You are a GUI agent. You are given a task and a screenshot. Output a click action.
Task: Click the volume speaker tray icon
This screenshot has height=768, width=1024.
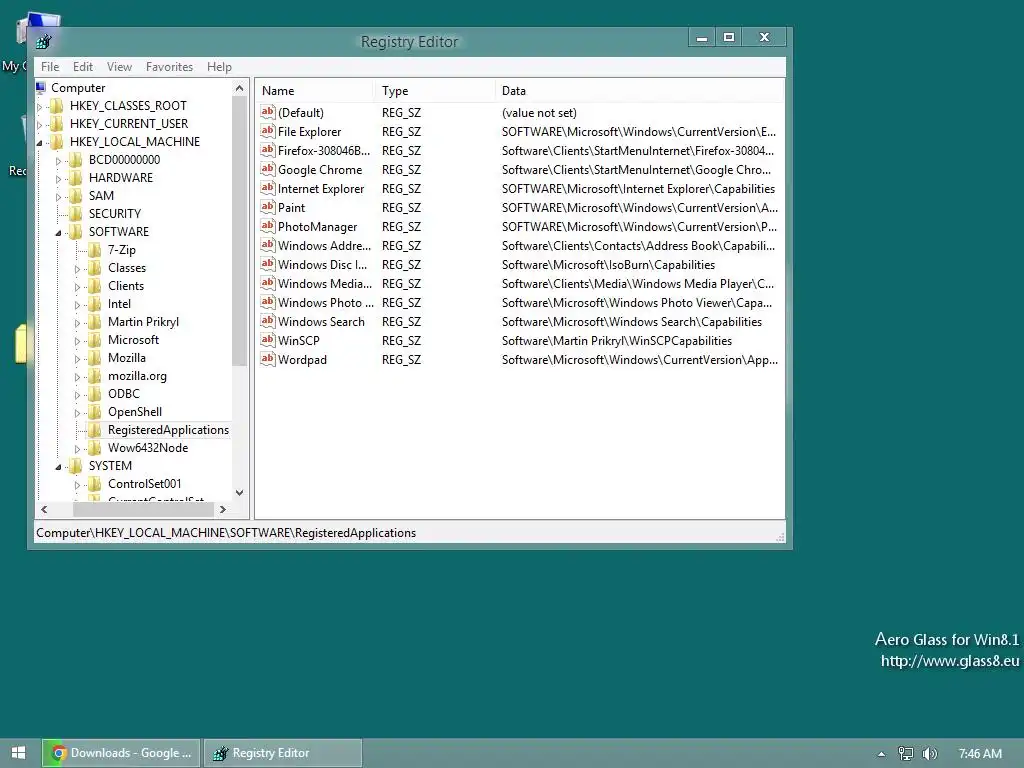pos(929,754)
